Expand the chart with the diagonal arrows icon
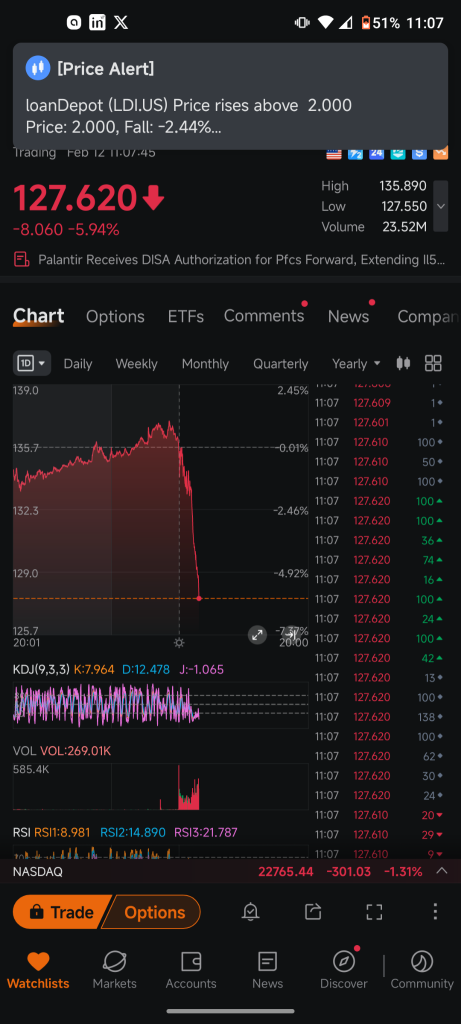 pos(257,634)
